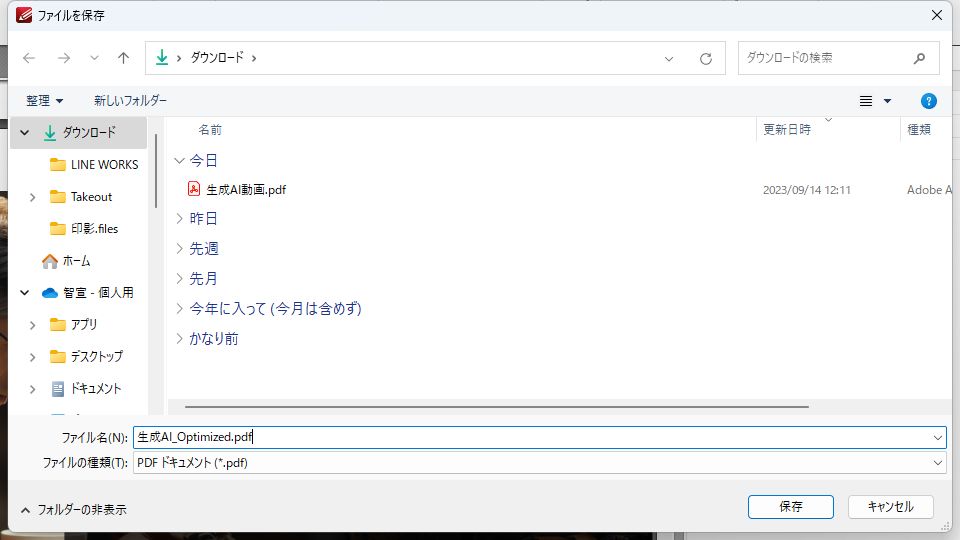Sort by 種類 column header
Image resolution: width=960 pixels, height=540 pixels.
click(919, 130)
